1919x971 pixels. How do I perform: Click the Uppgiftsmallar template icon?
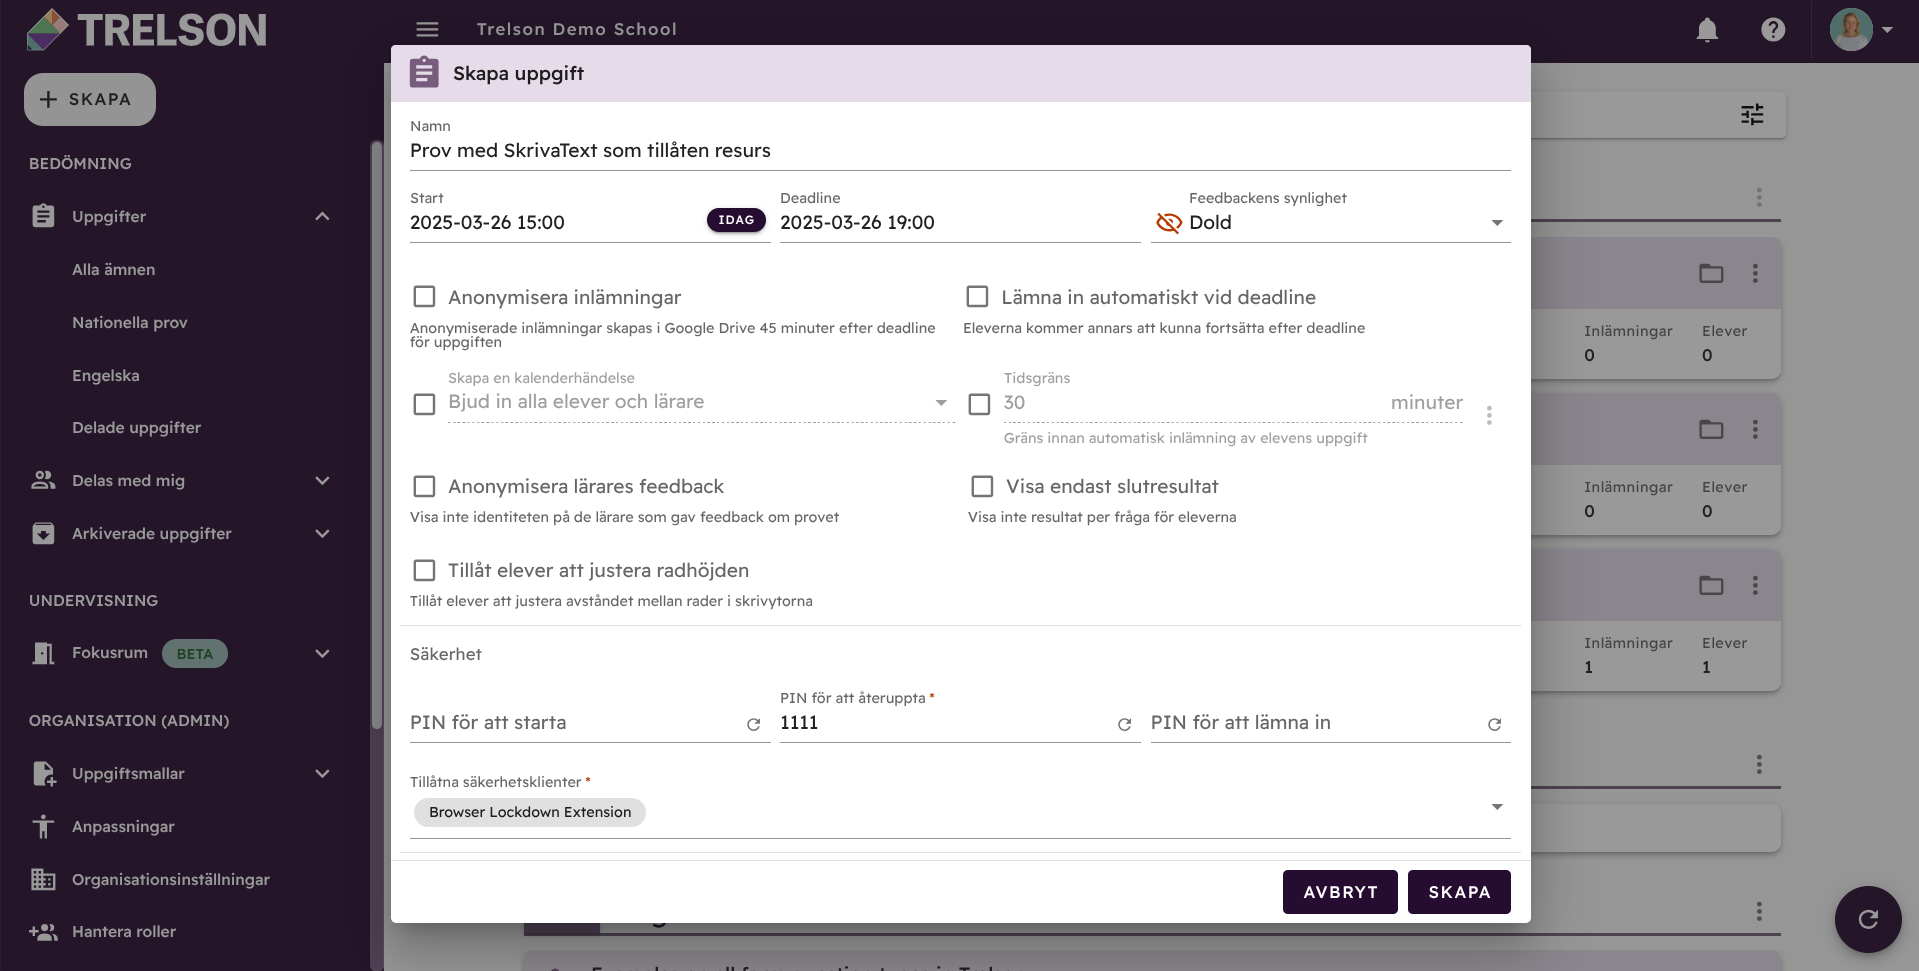[43, 773]
